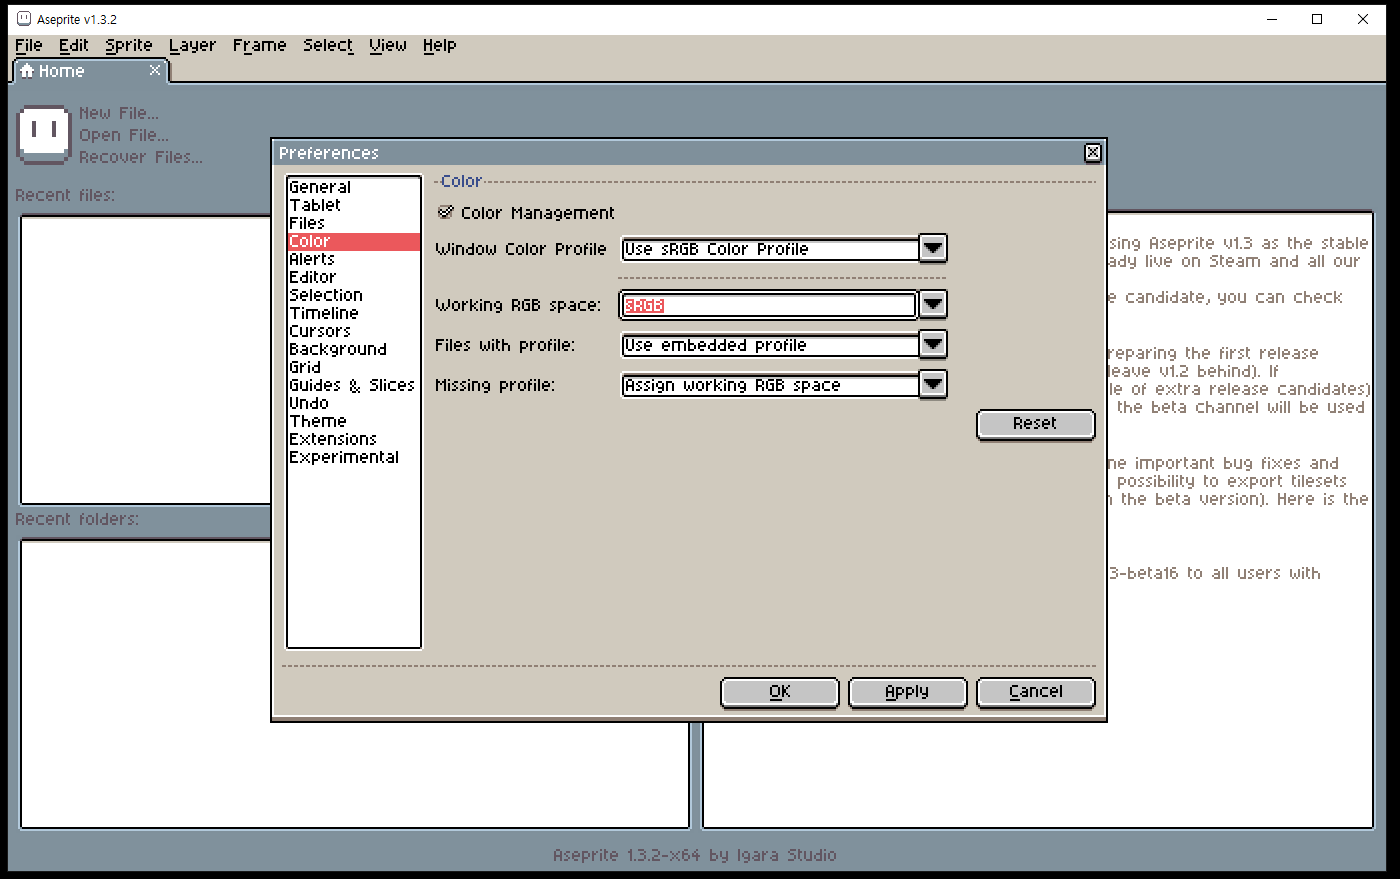Switch to the Home tab
Viewport: 1400px width, 879px height.
click(90, 71)
